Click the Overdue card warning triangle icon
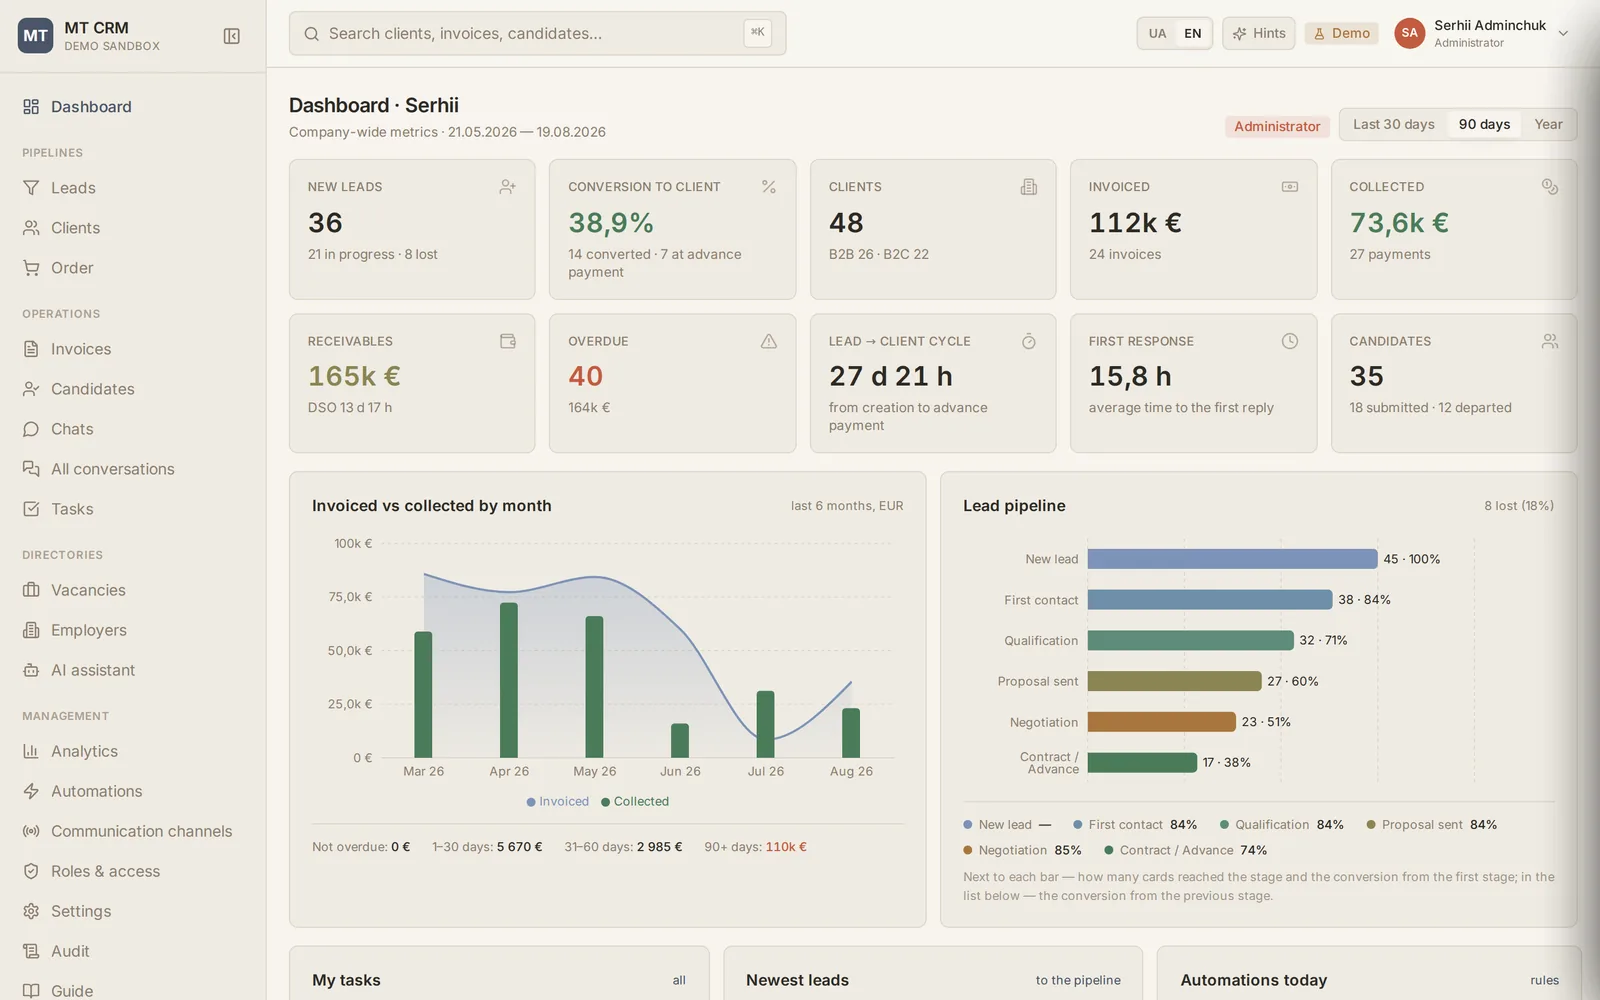The height and width of the screenshot is (1000, 1600). (x=769, y=341)
